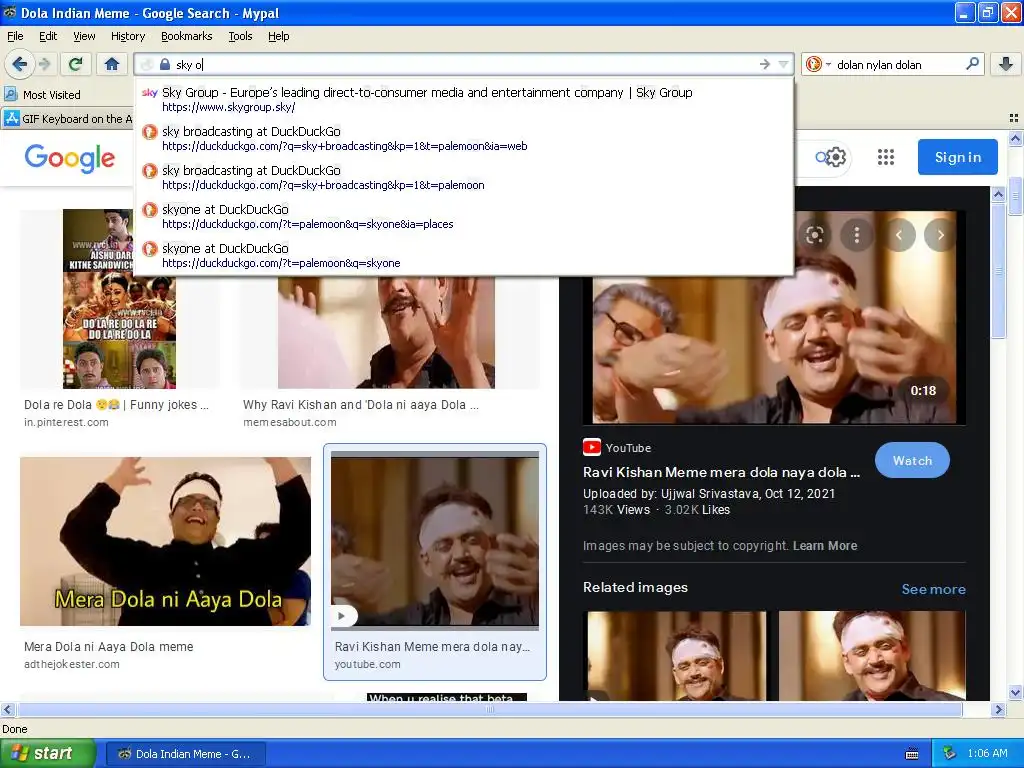Viewport: 1024px width, 768px height.
Task: Open the DuckDuckGo search engine selector
Action: pyautogui.click(x=818, y=64)
